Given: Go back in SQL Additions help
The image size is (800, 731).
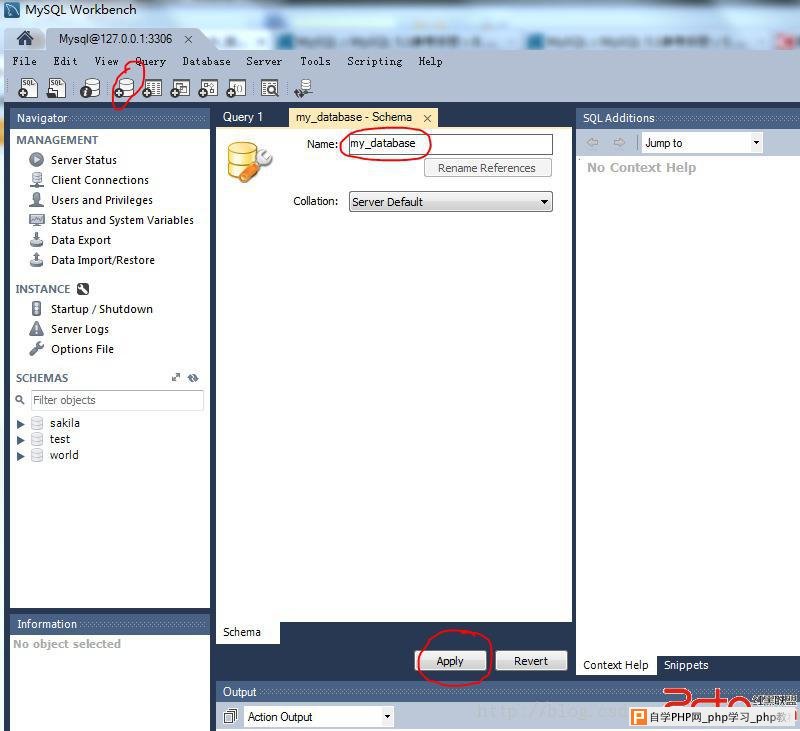Looking at the screenshot, I should coord(592,143).
